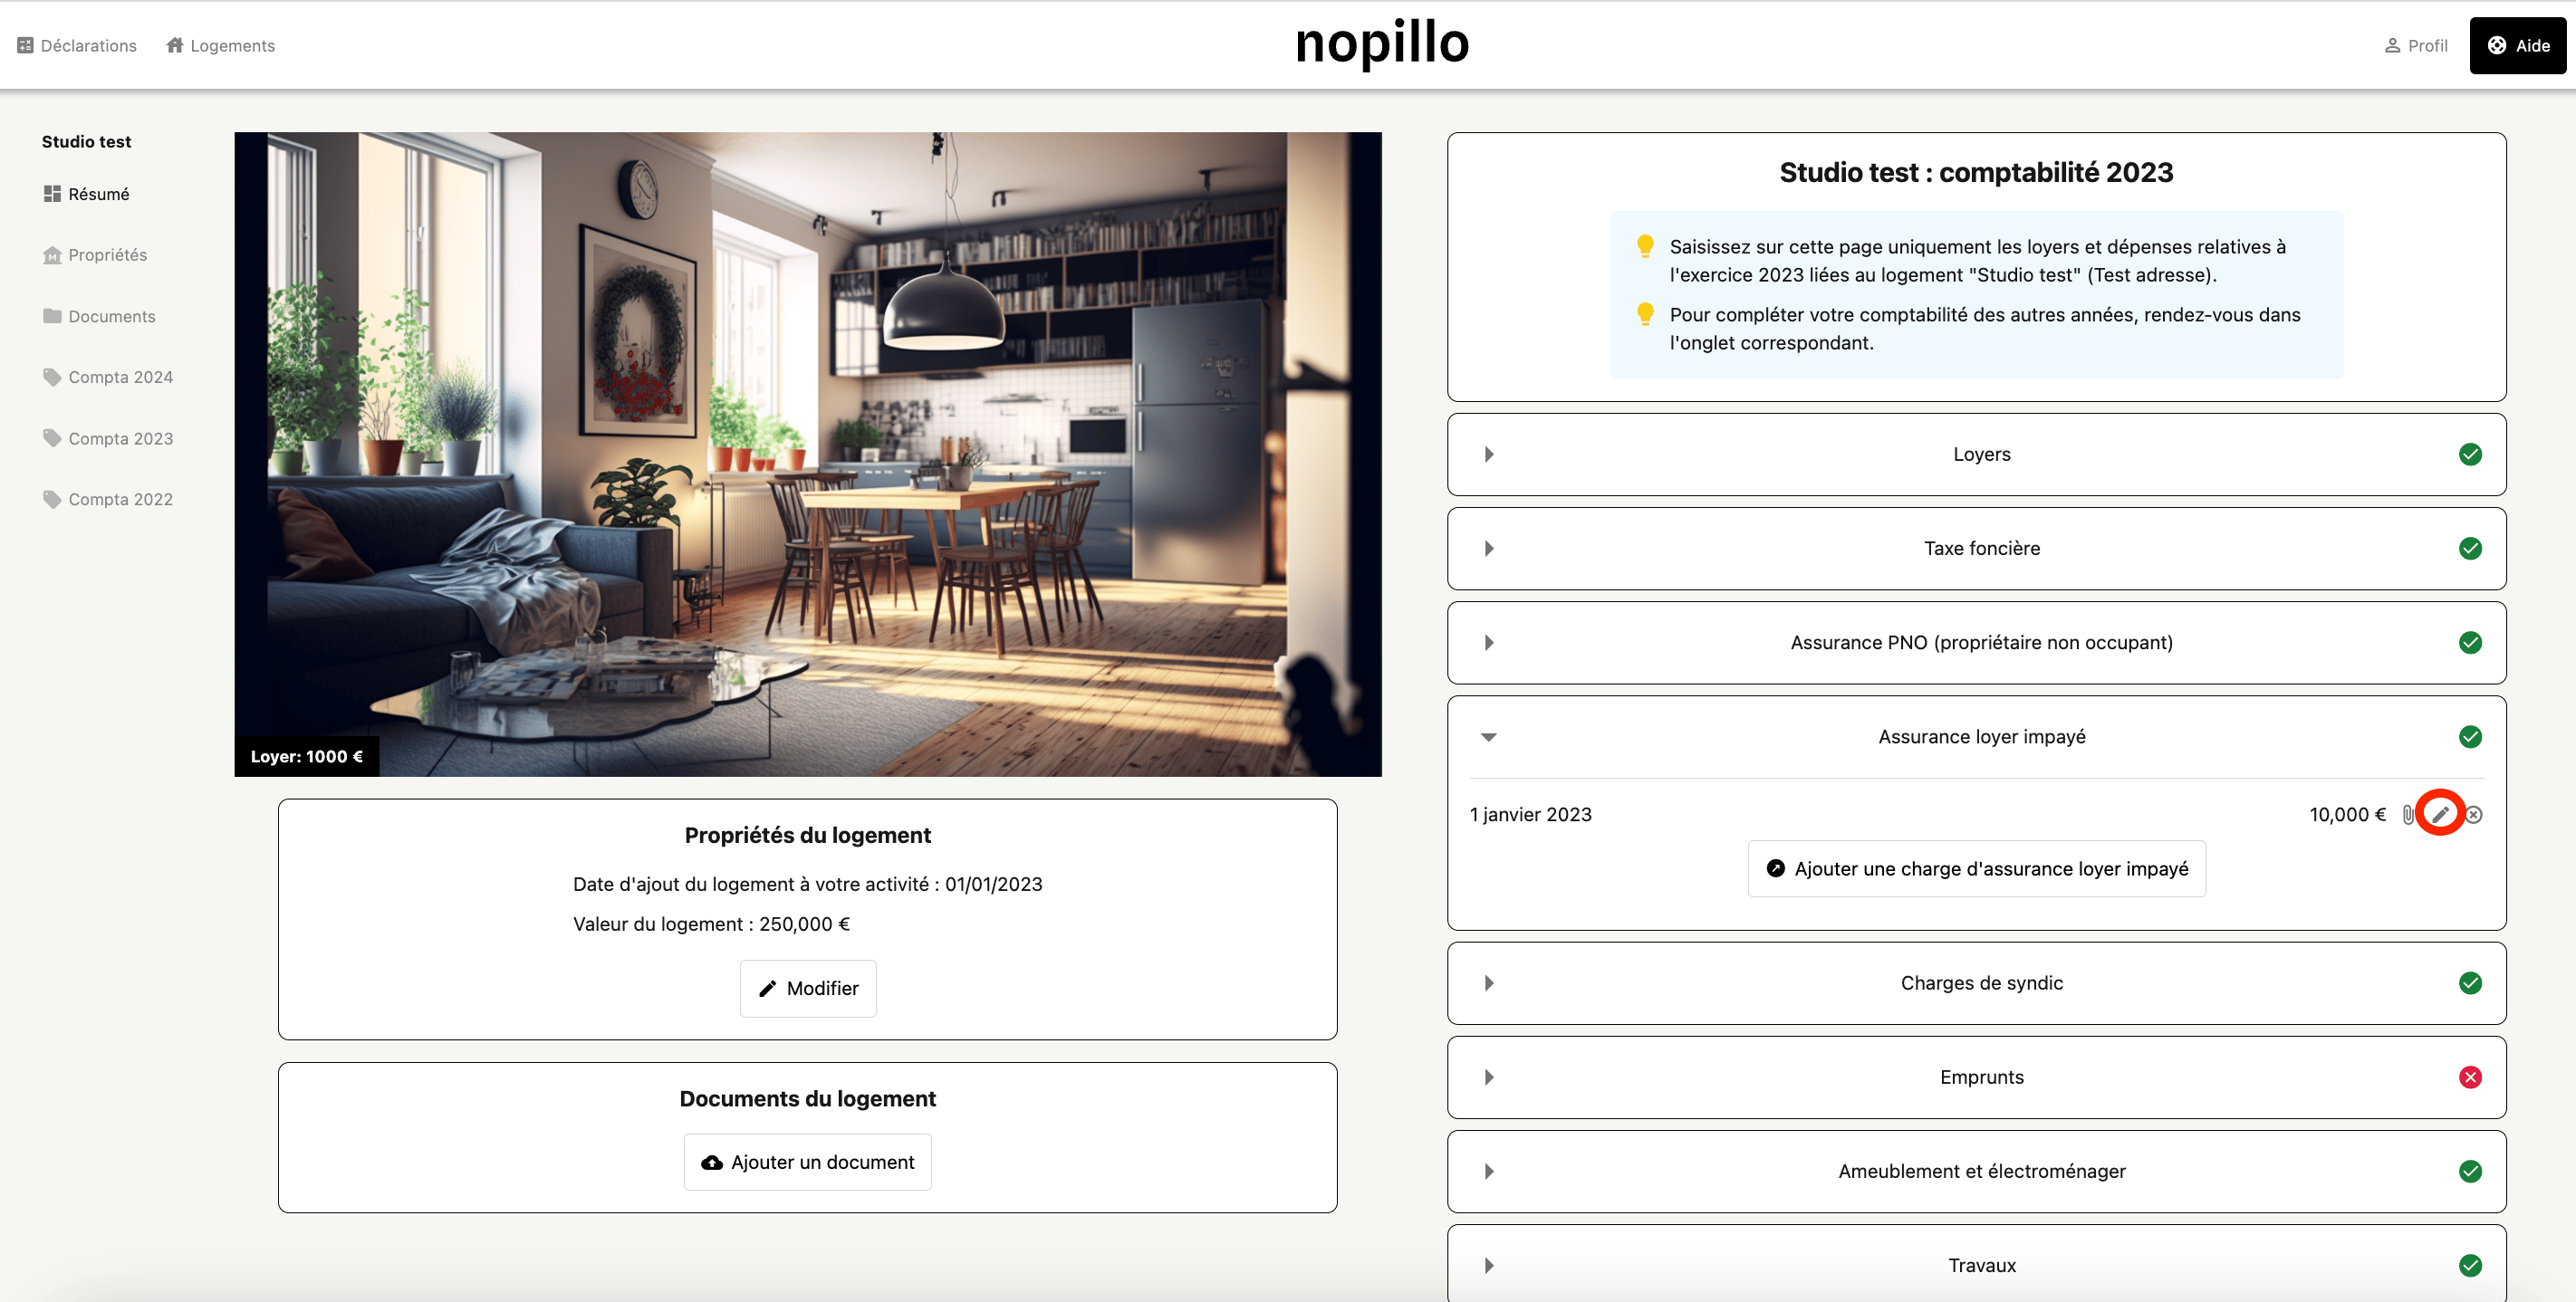Click the red error status on Emprunts

pos(2470,1077)
